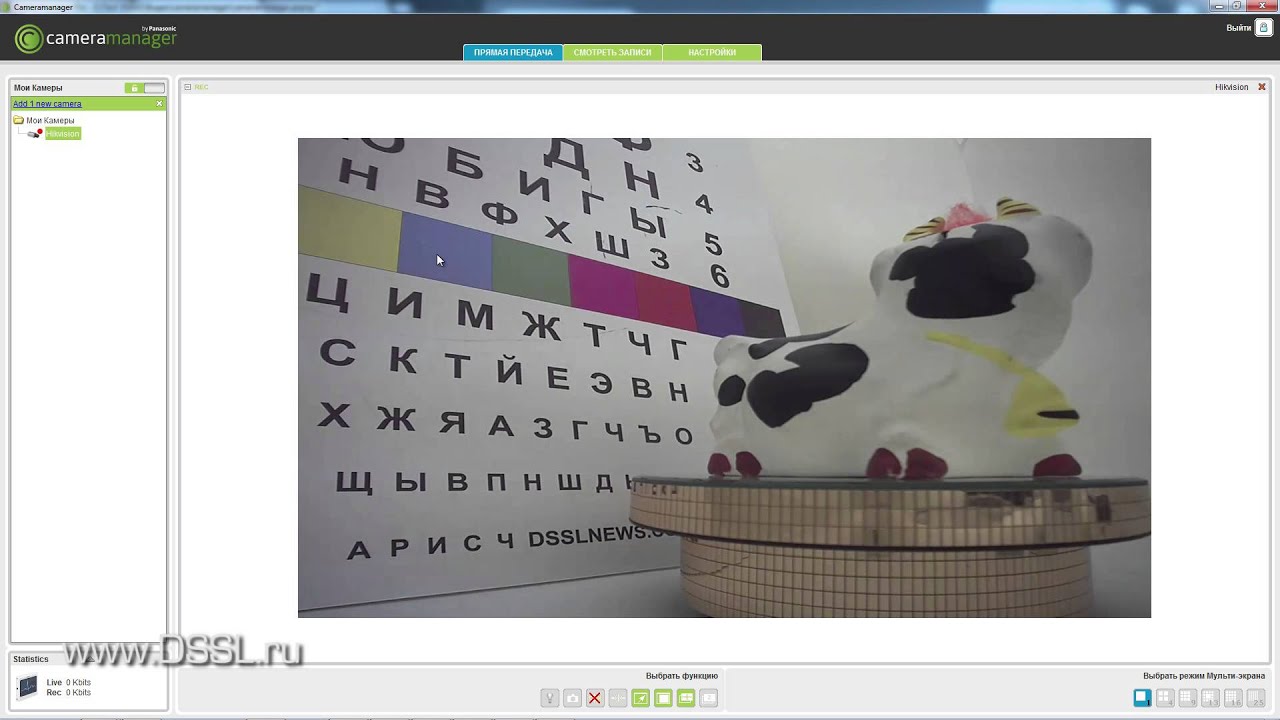Click the red X function icon

[x=595, y=698]
